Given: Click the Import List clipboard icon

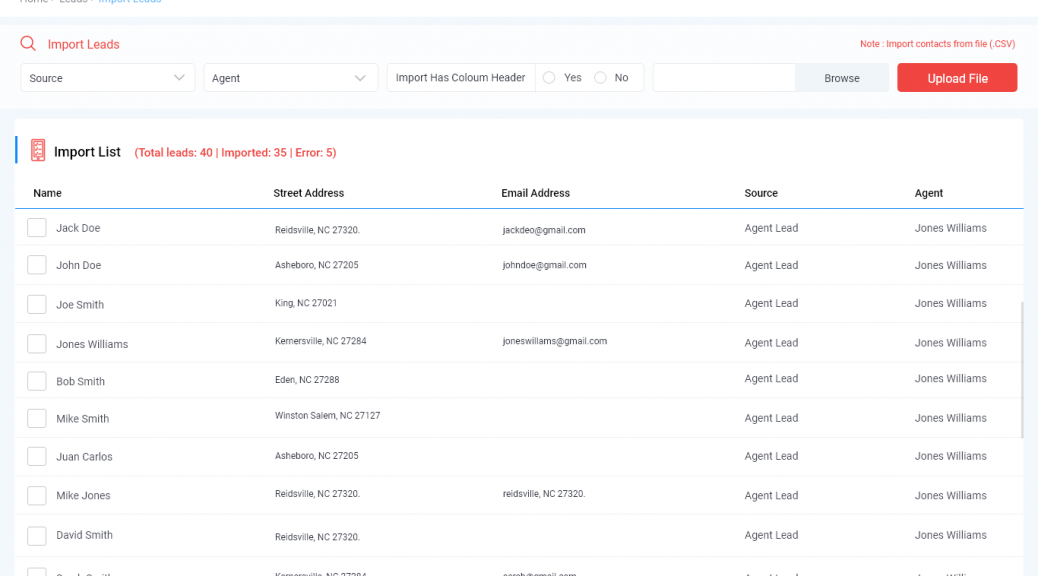Looking at the screenshot, I should 38,150.
